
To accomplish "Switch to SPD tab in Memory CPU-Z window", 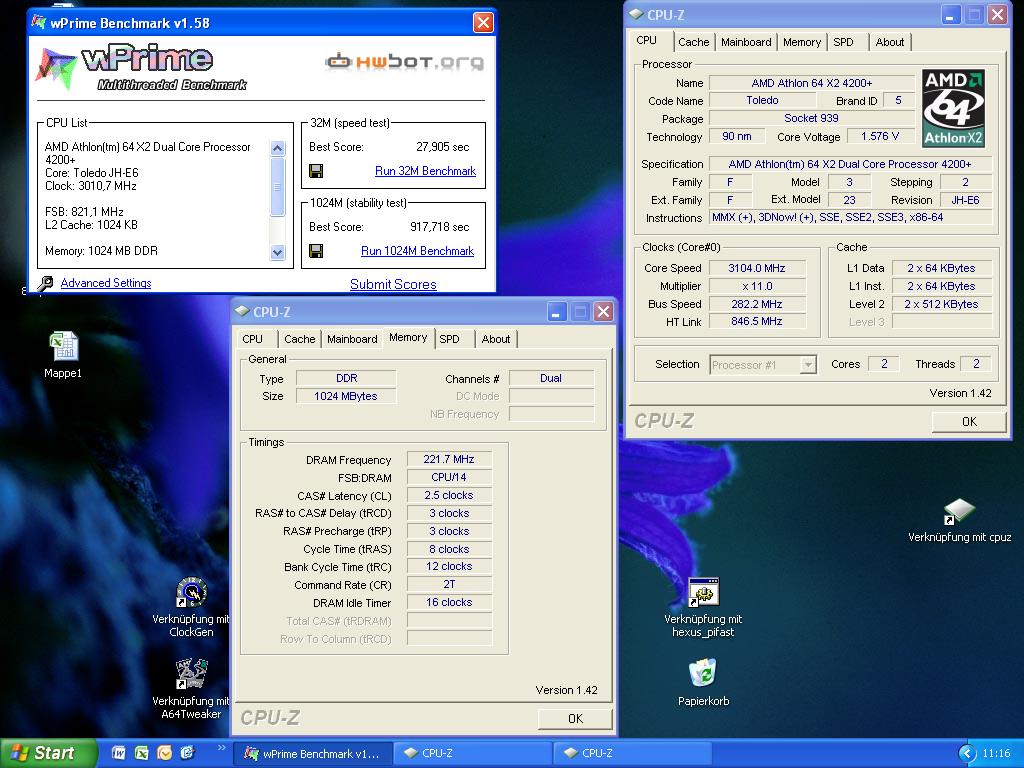I will pos(449,339).
